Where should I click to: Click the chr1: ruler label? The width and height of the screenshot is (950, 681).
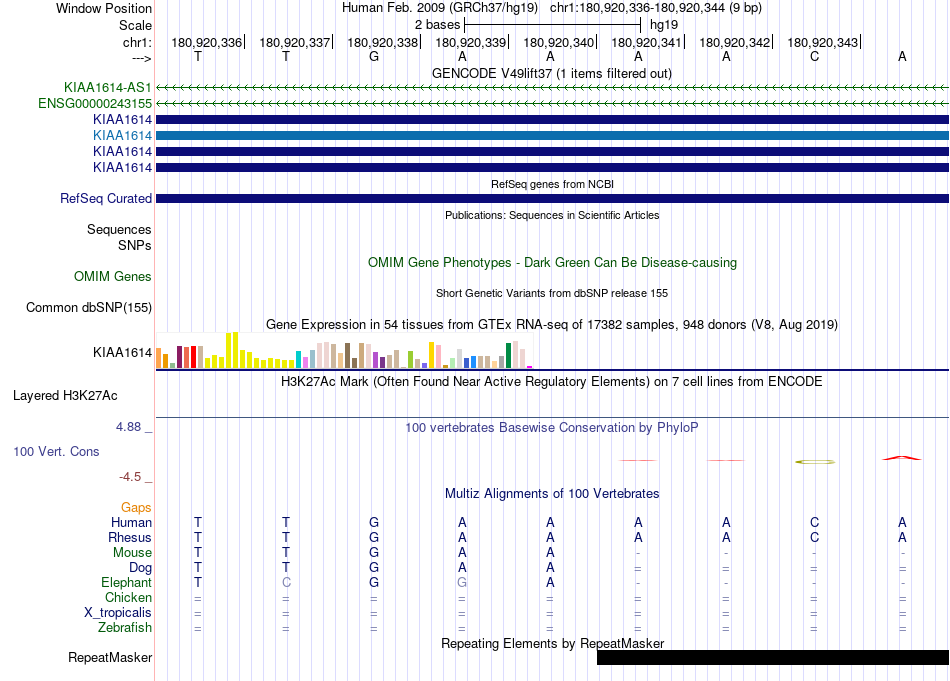pyautogui.click(x=138, y=42)
